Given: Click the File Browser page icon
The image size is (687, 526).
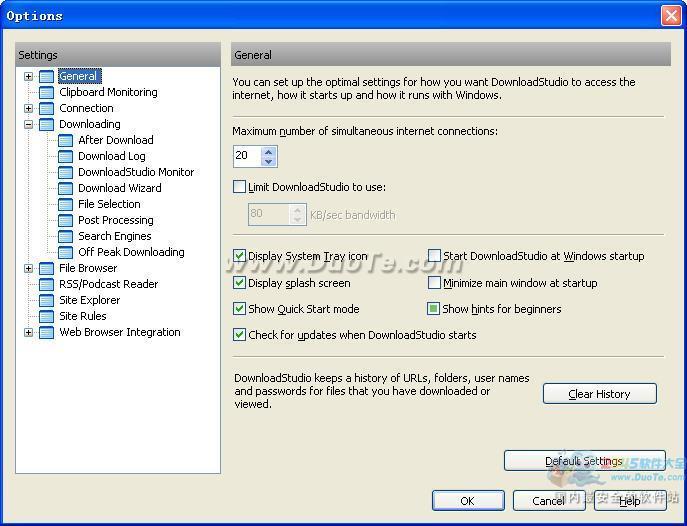Looking at the screenshot, I should click(46, 268).
